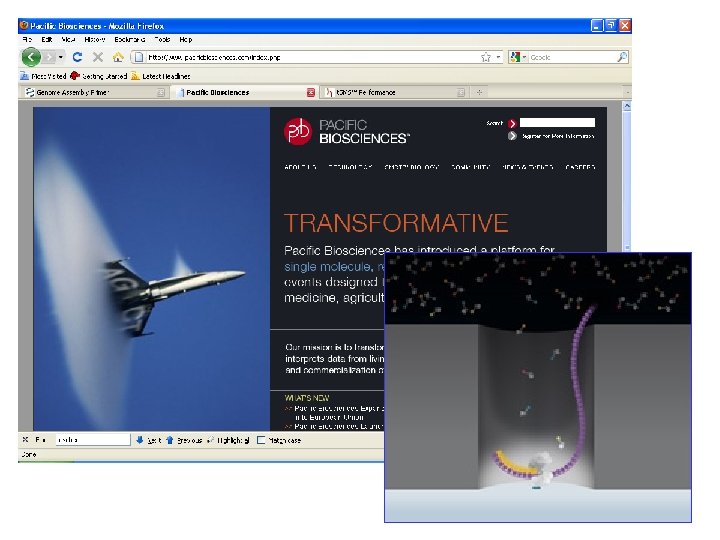Click the gray Register arrow icon
The height and width of the screenshot is (540, 720).
pos(512,136)
